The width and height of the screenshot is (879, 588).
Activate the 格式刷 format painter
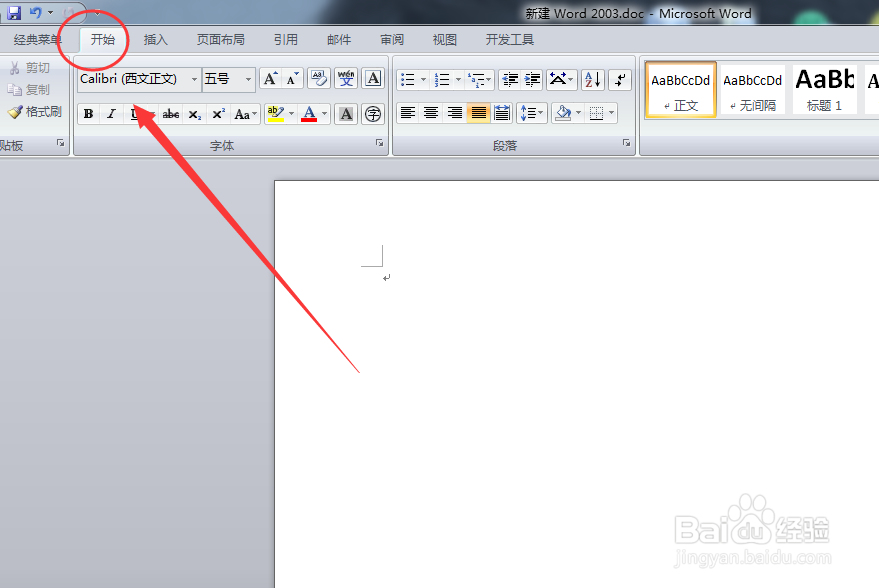pyautogui.click(x=35, y=112)
